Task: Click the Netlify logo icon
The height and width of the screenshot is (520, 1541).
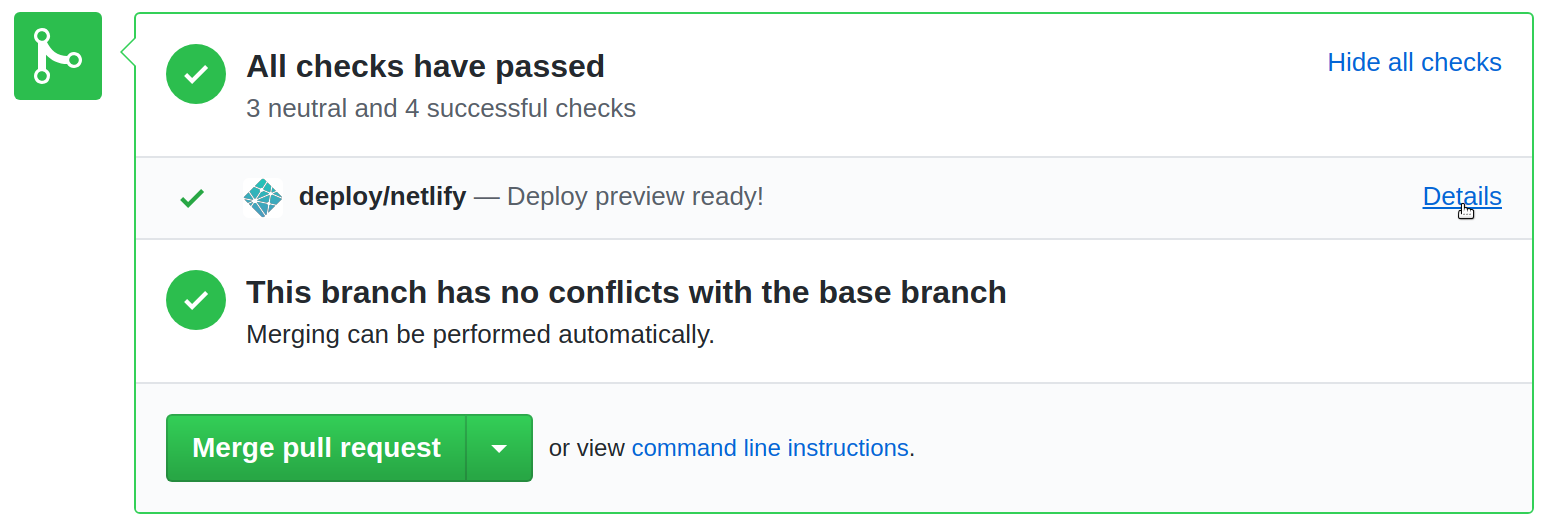Action: (x=263, y=198)
